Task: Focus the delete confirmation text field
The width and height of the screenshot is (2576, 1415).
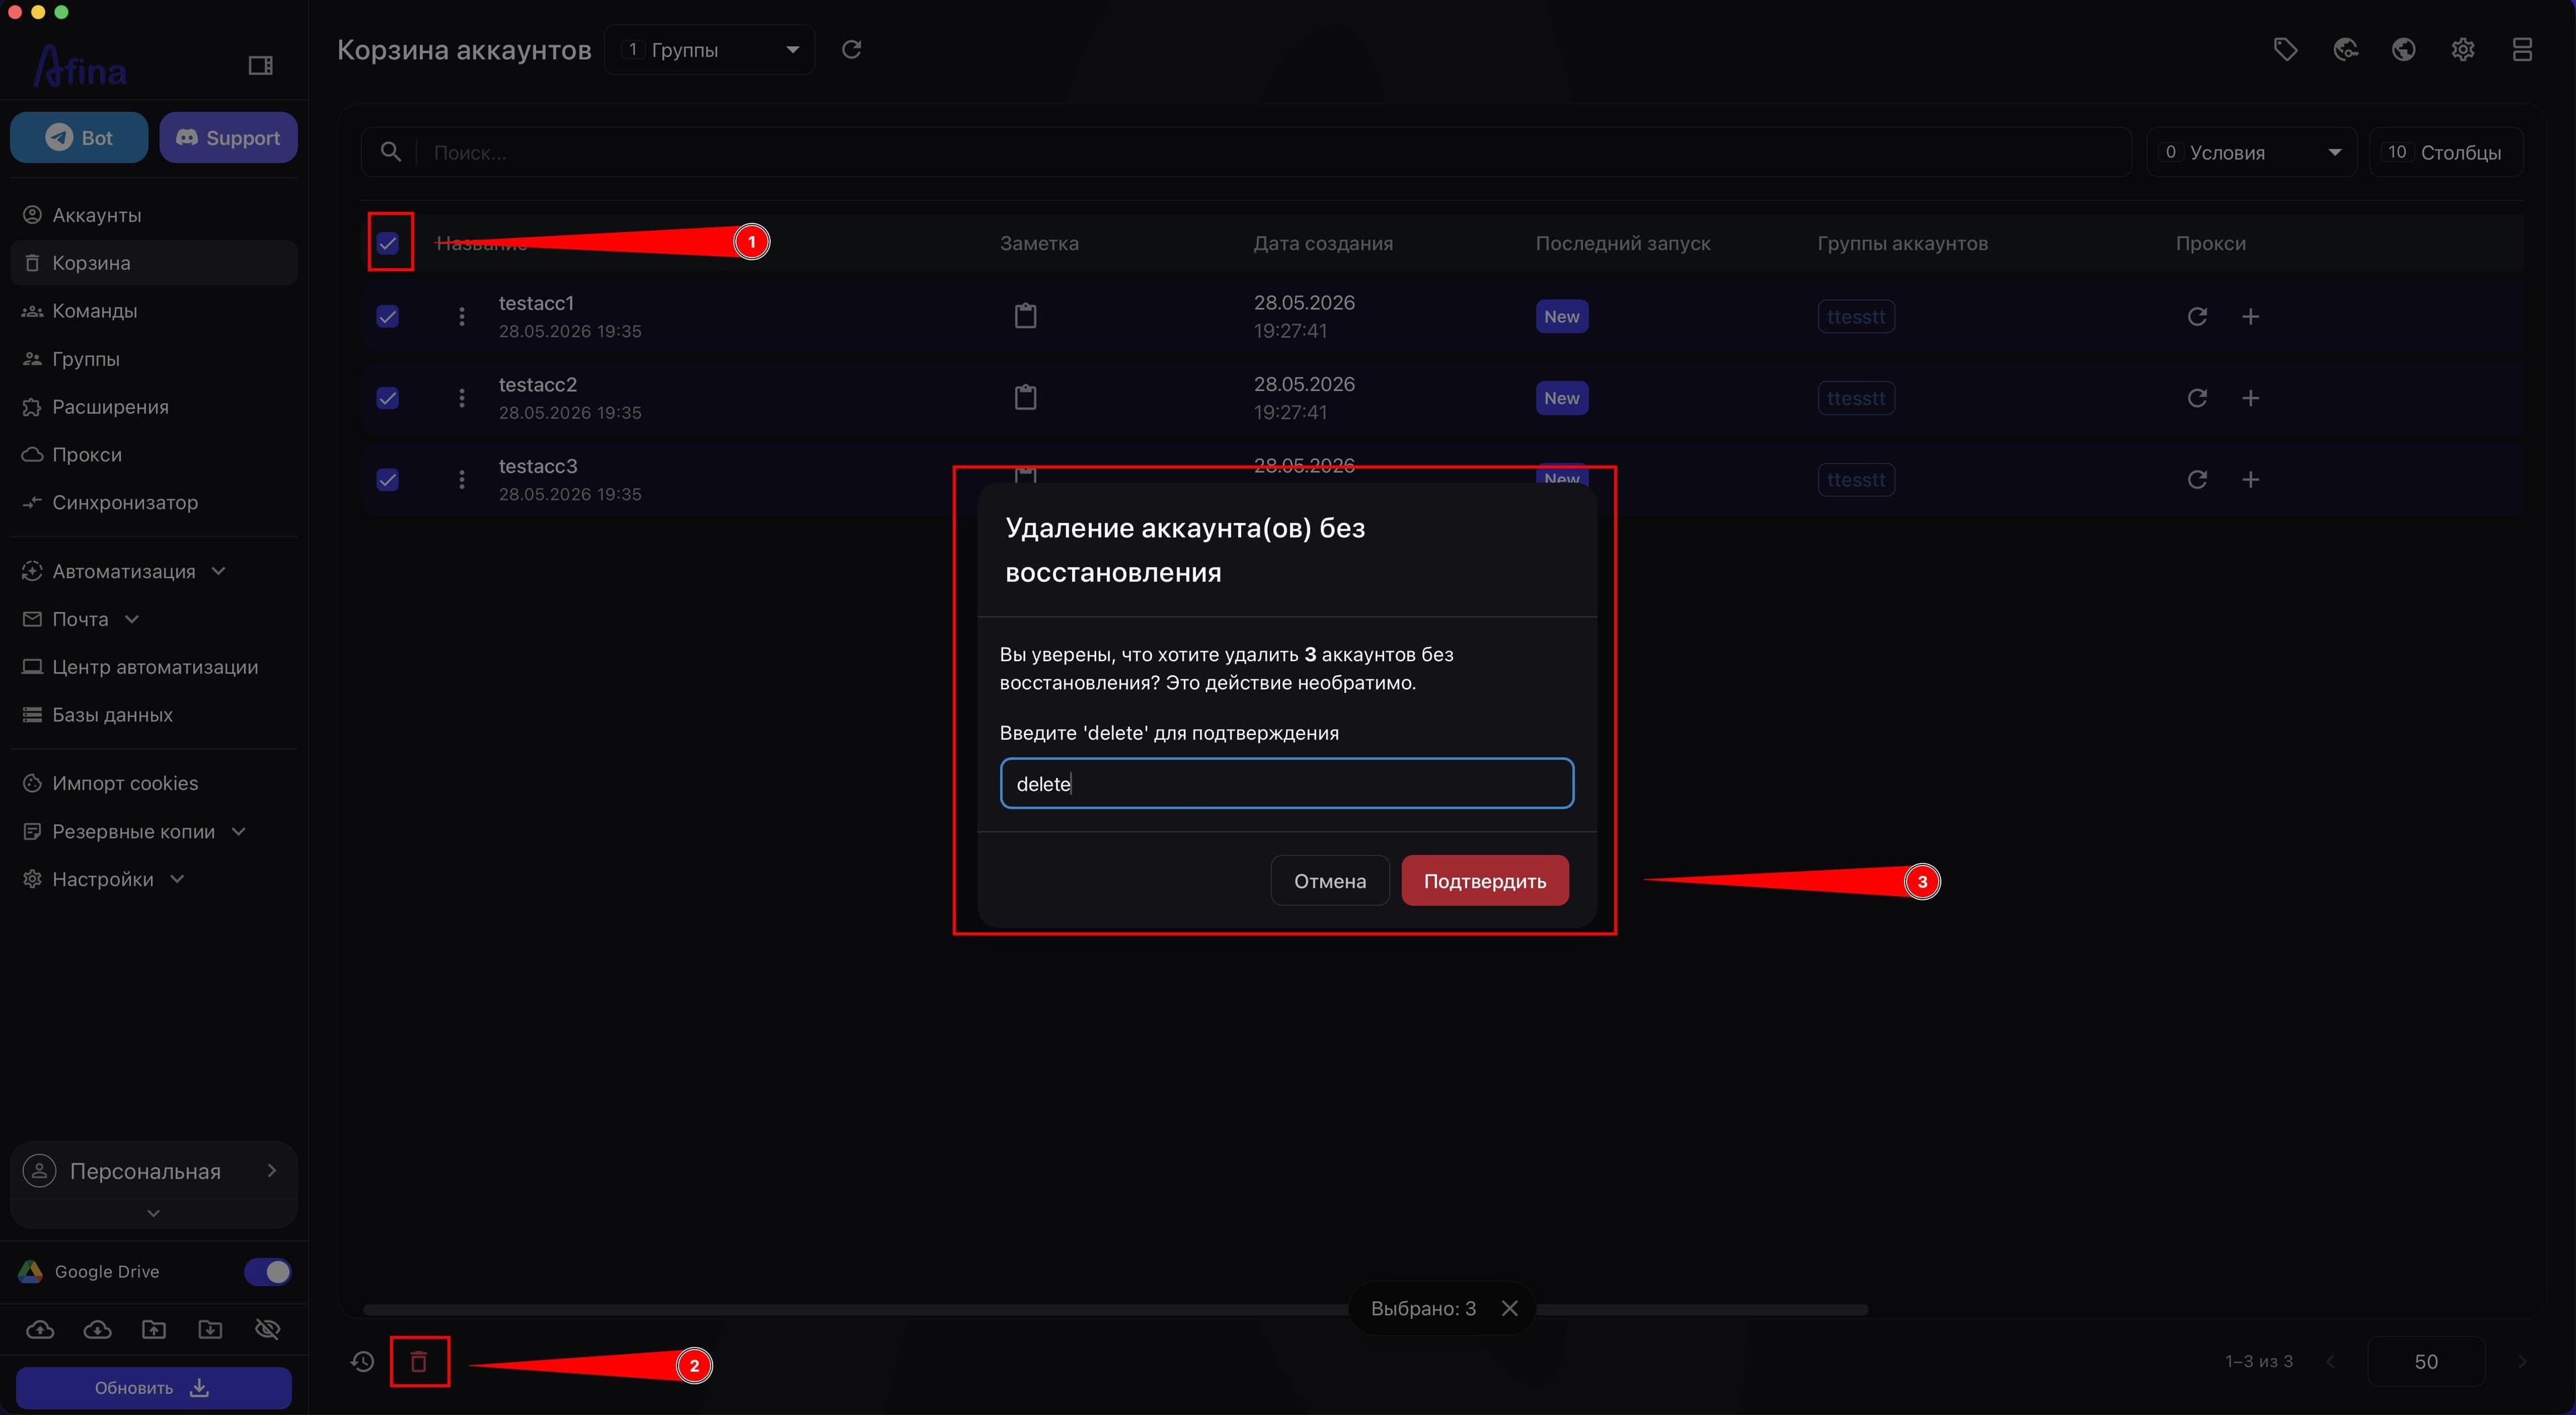Action: [1287, 784]
